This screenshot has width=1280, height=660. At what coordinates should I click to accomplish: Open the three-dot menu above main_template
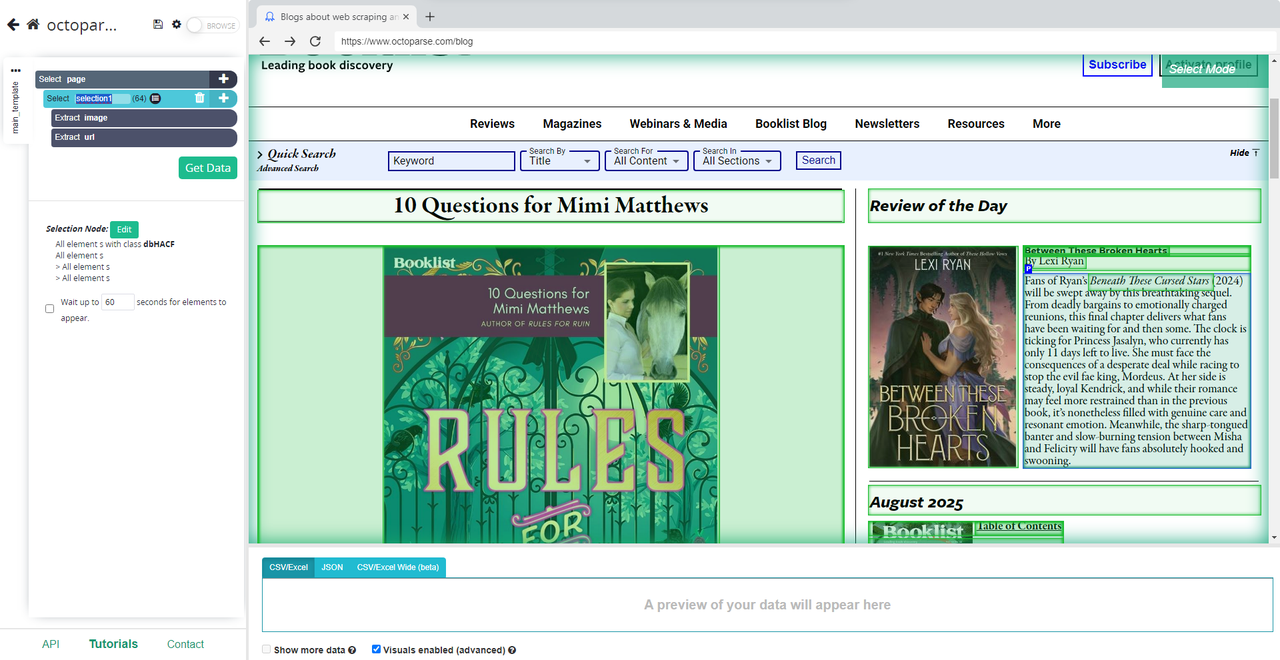point(15,70)
